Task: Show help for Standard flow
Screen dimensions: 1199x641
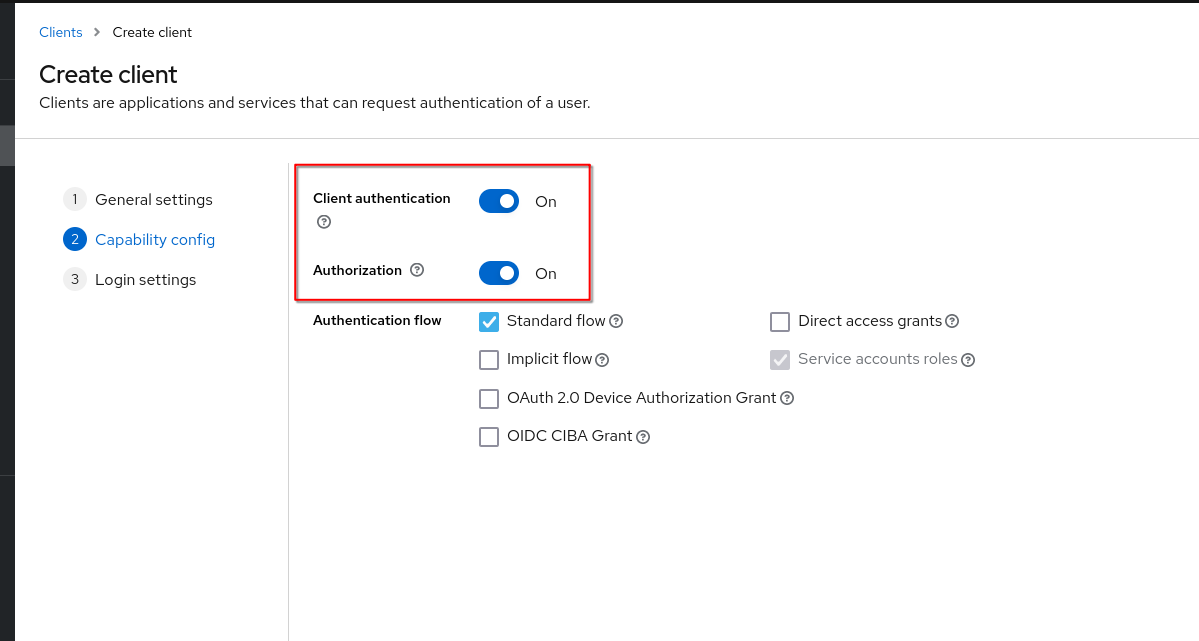Action: pyautogui.click(x=616, y=321)
